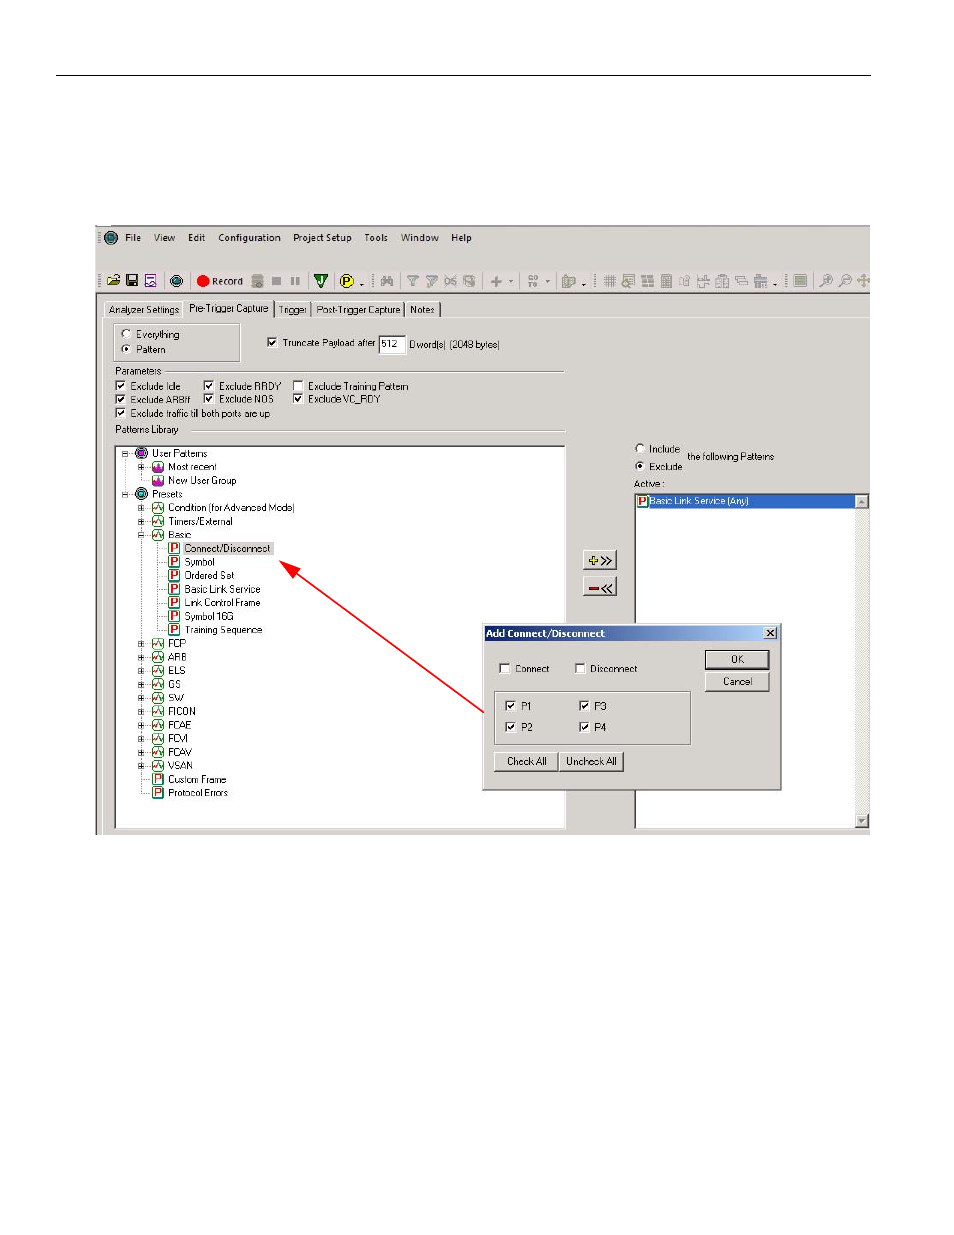Click the Protocol Errors P icon
The height and width of the screenshot is (1235, 954).
point(158,792)
